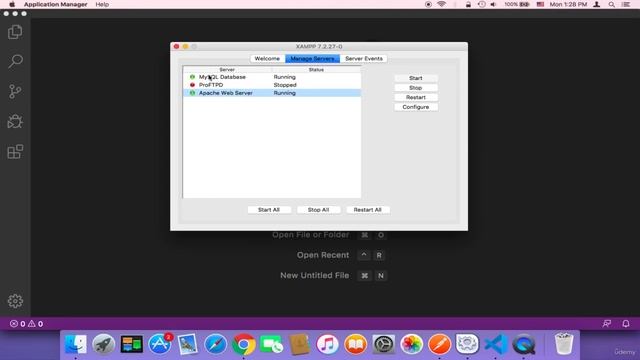Open the Trash in the Dock
640x360 pixels.
[564, 344]
